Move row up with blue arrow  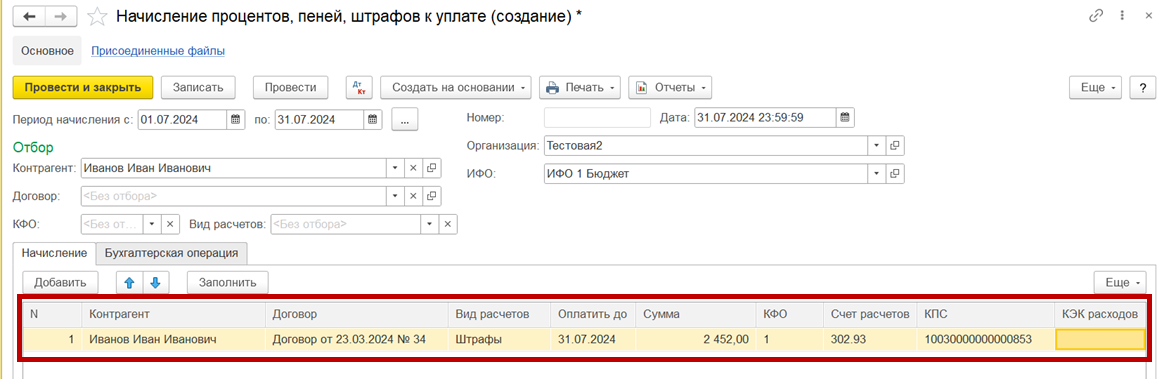click(128, 282)
